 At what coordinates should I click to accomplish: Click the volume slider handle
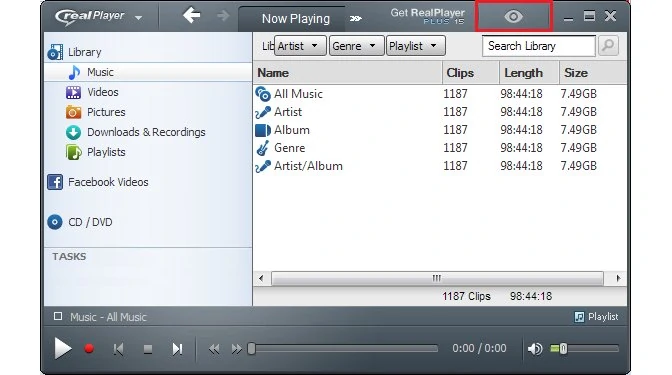[563, 349]
